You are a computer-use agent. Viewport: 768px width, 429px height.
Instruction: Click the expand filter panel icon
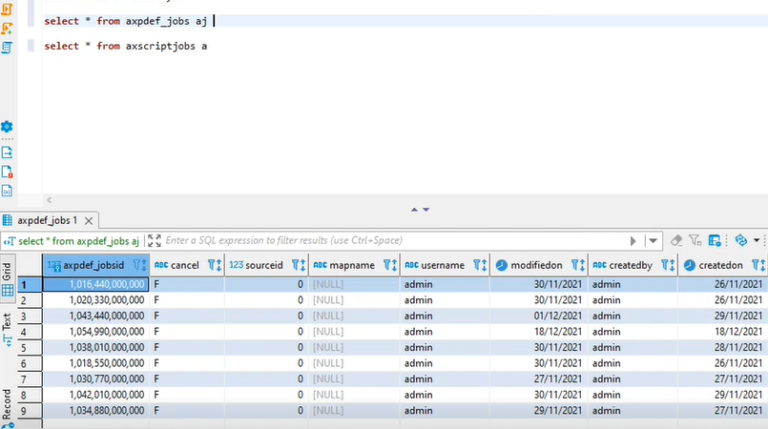click(154, 241)
